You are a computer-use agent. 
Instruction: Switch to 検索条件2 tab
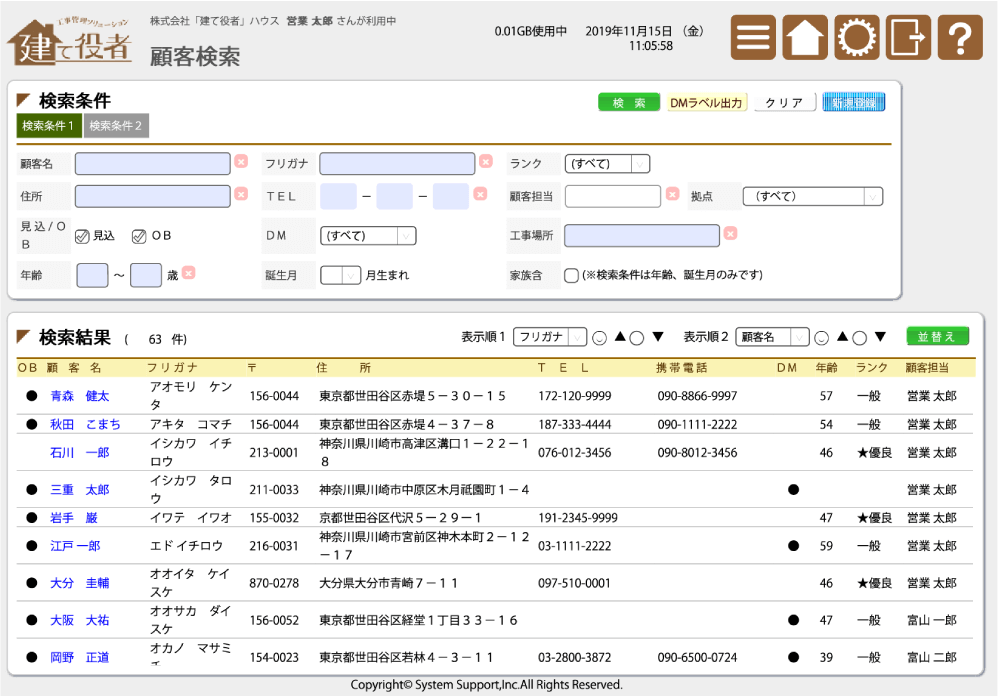[116, 126]
